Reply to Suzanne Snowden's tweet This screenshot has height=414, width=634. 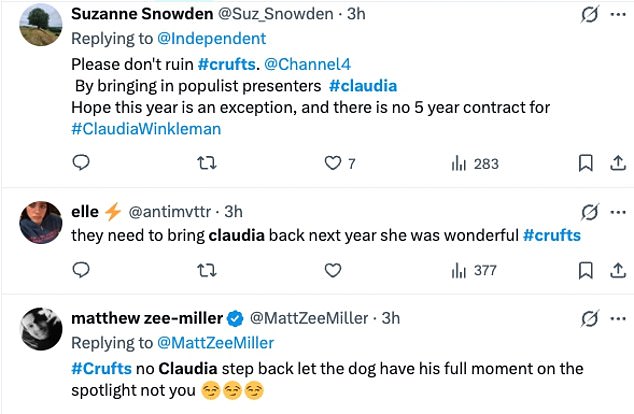[x=82, y=163]
